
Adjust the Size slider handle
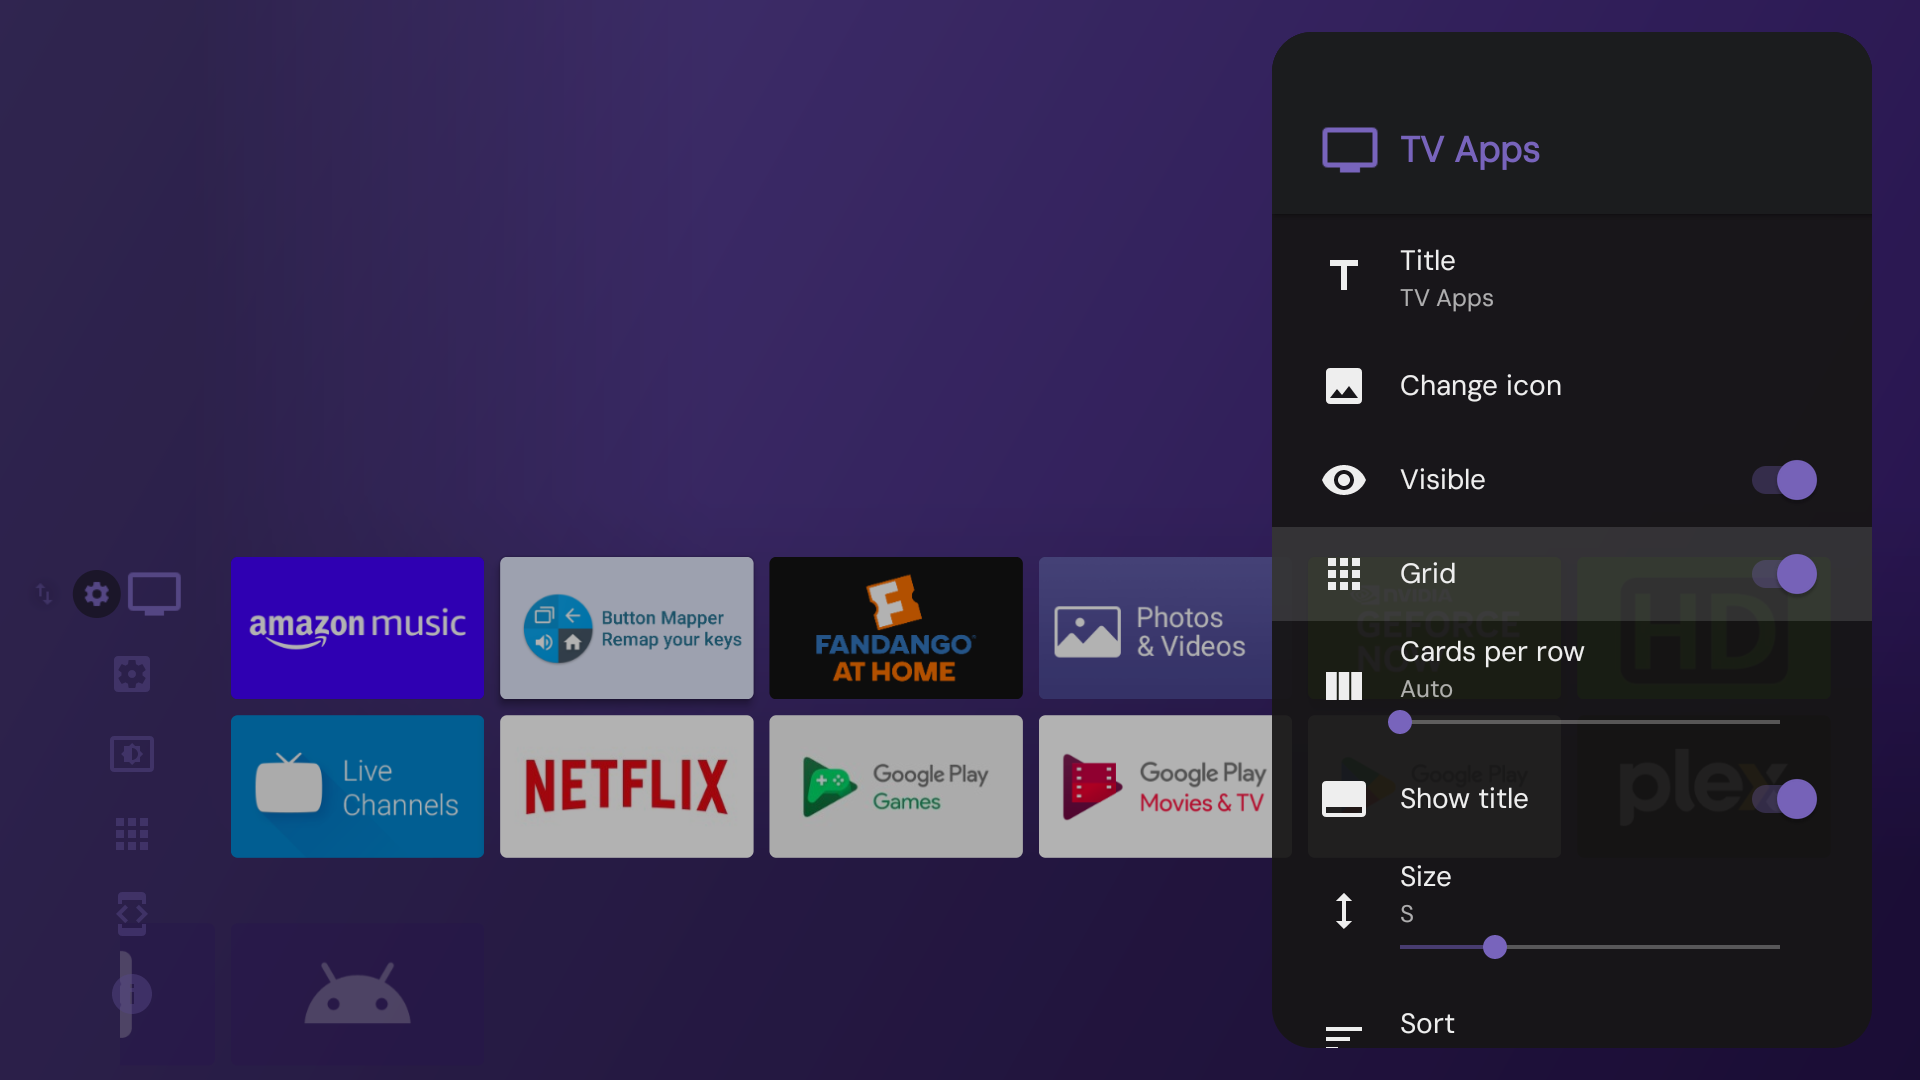click(x=1495, y=947)
